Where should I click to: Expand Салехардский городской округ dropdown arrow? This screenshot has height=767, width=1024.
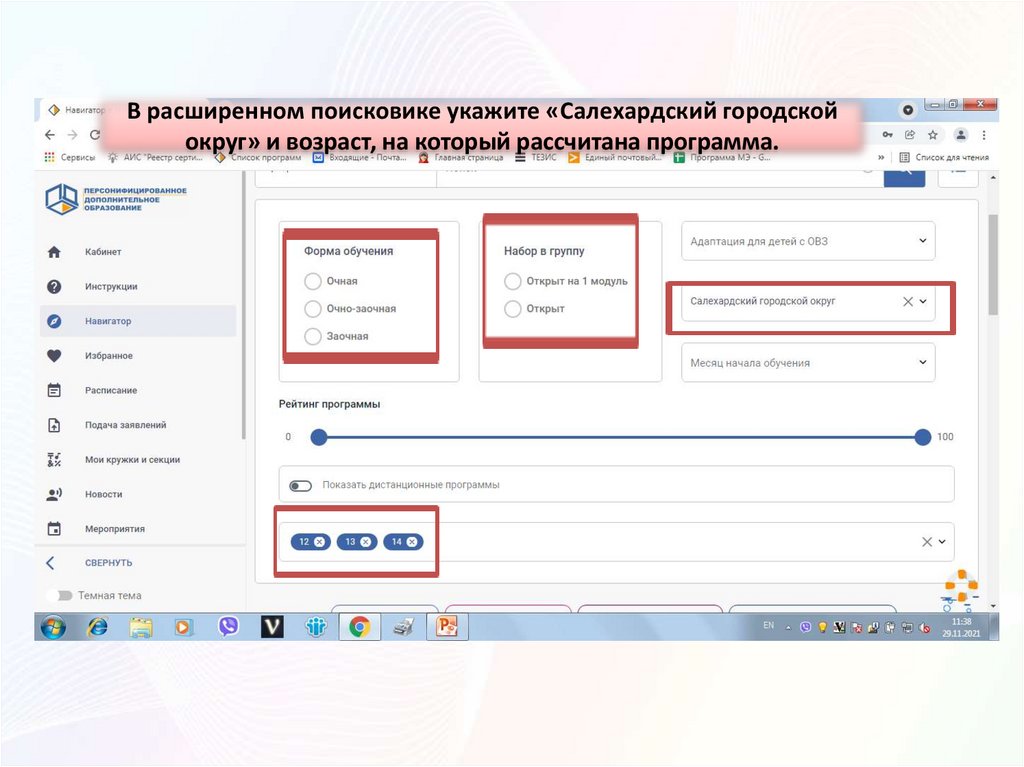(923, 301)
